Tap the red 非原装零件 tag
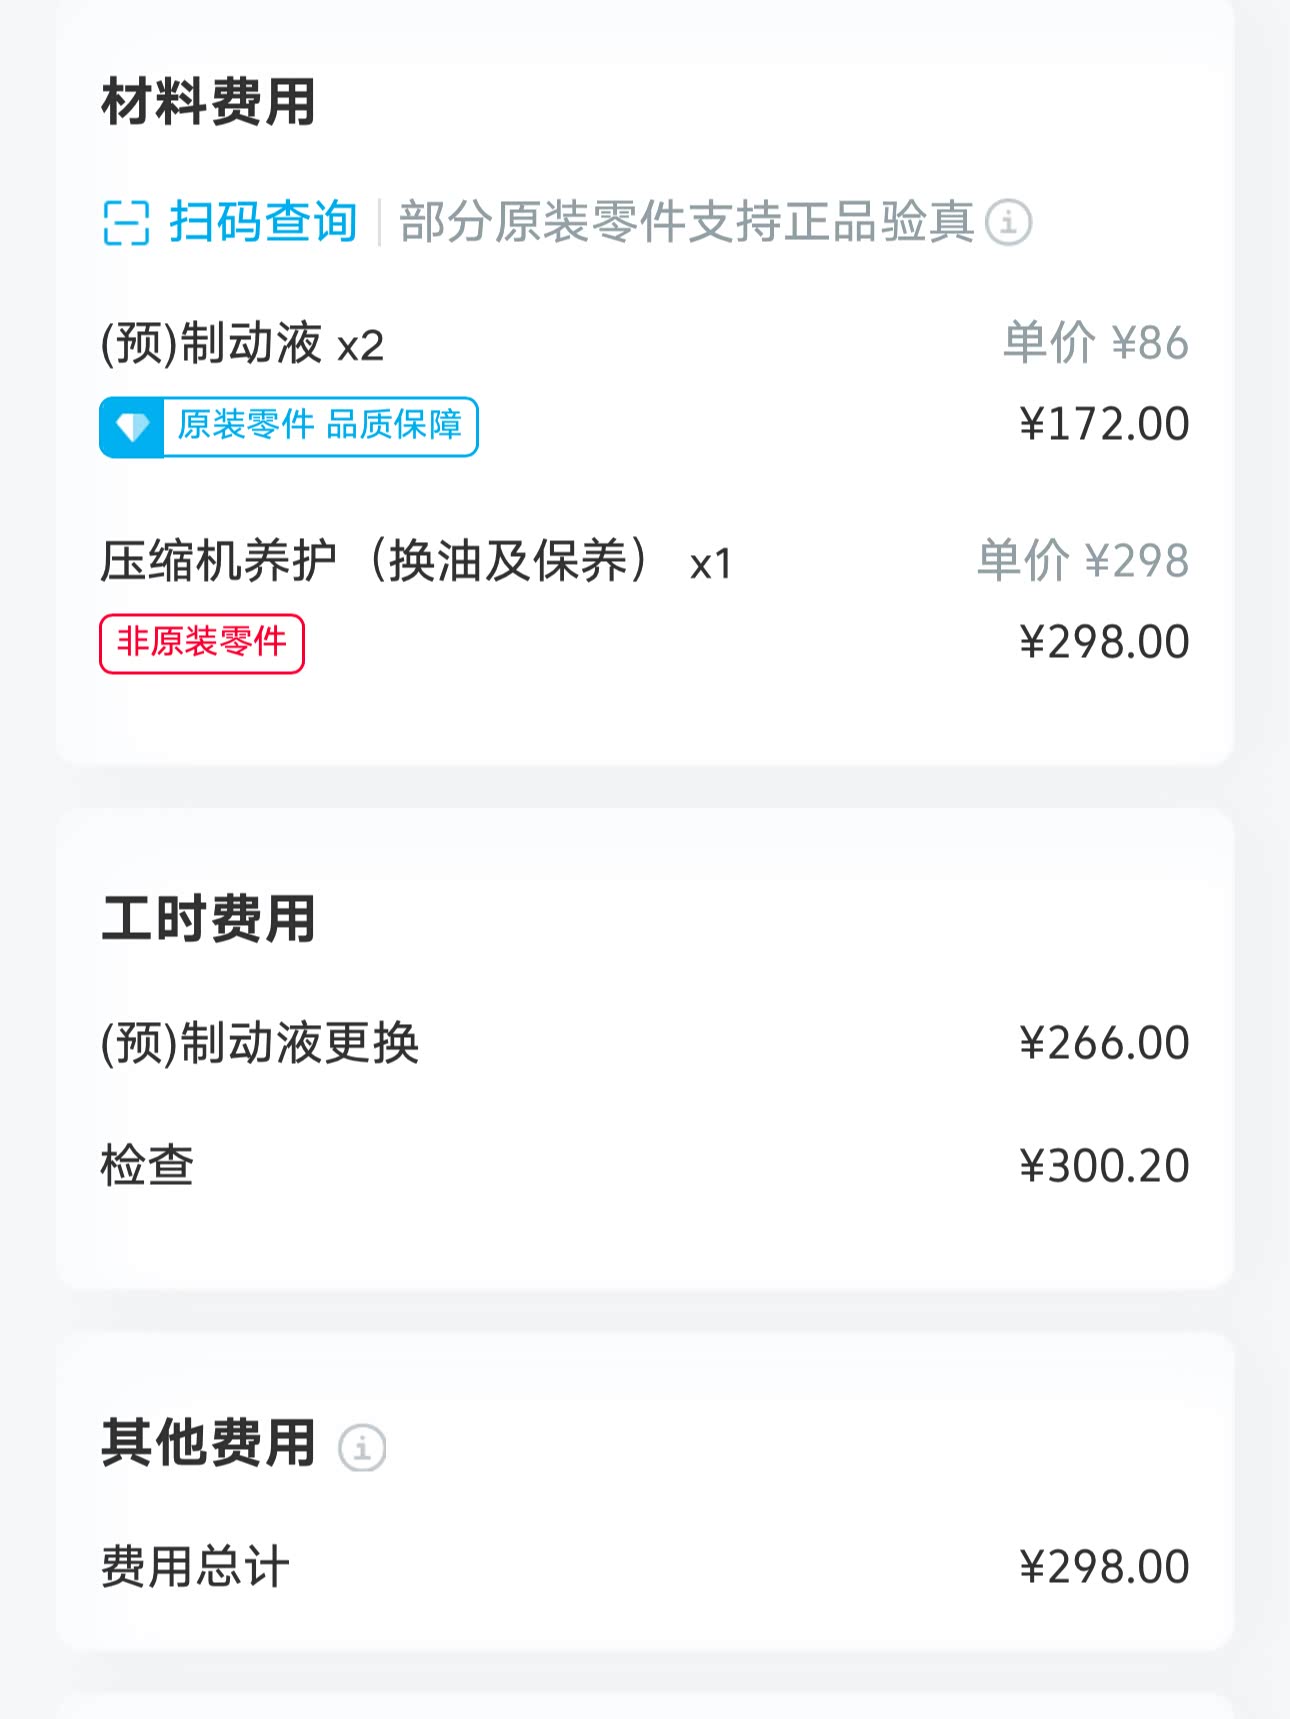Image resolution: width=1290 pixels, height=1719 pixels. click(x=202, y=643)
